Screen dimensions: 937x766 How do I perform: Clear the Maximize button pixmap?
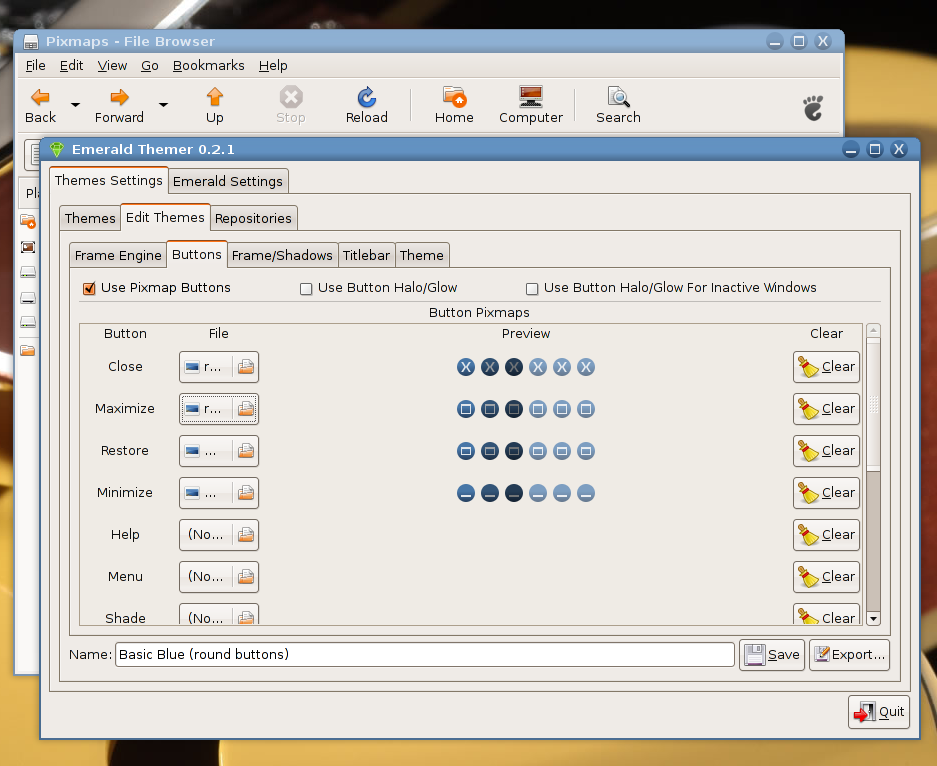[x=826, y=409]
